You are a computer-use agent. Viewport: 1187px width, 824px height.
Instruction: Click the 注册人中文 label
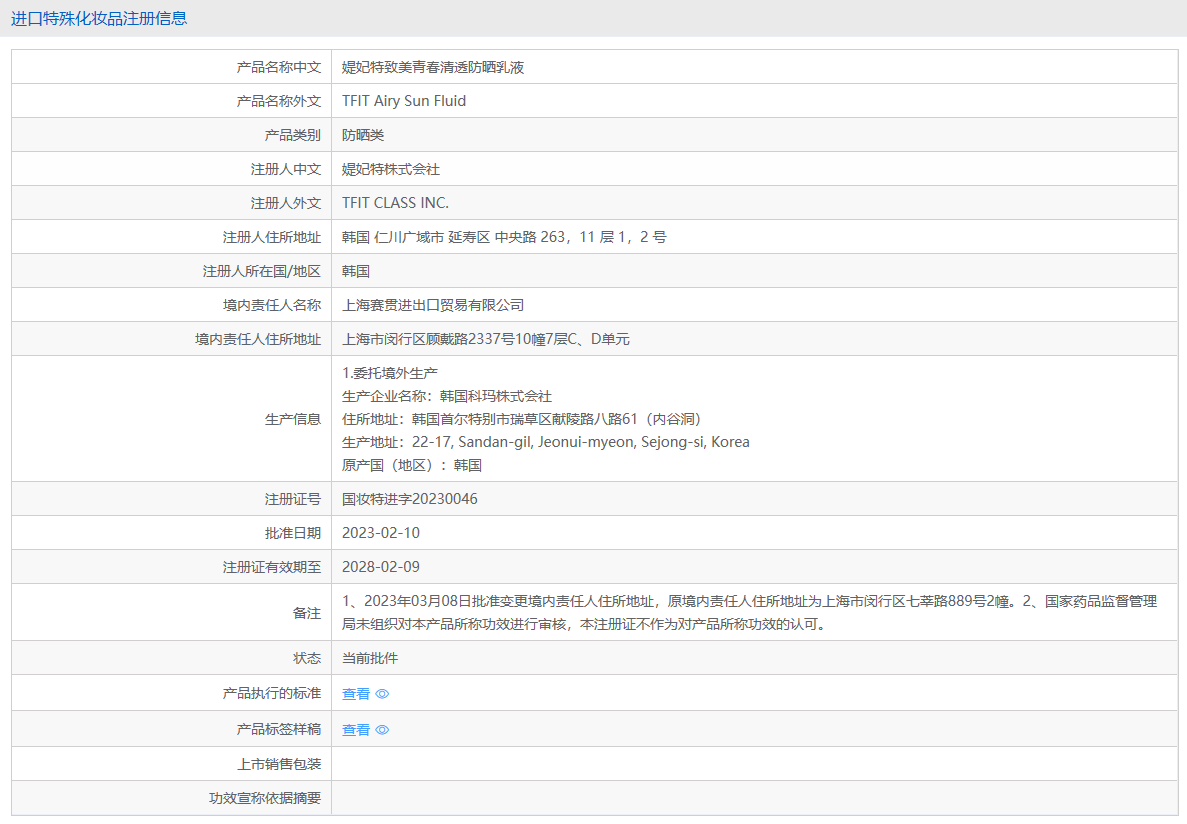286,169
